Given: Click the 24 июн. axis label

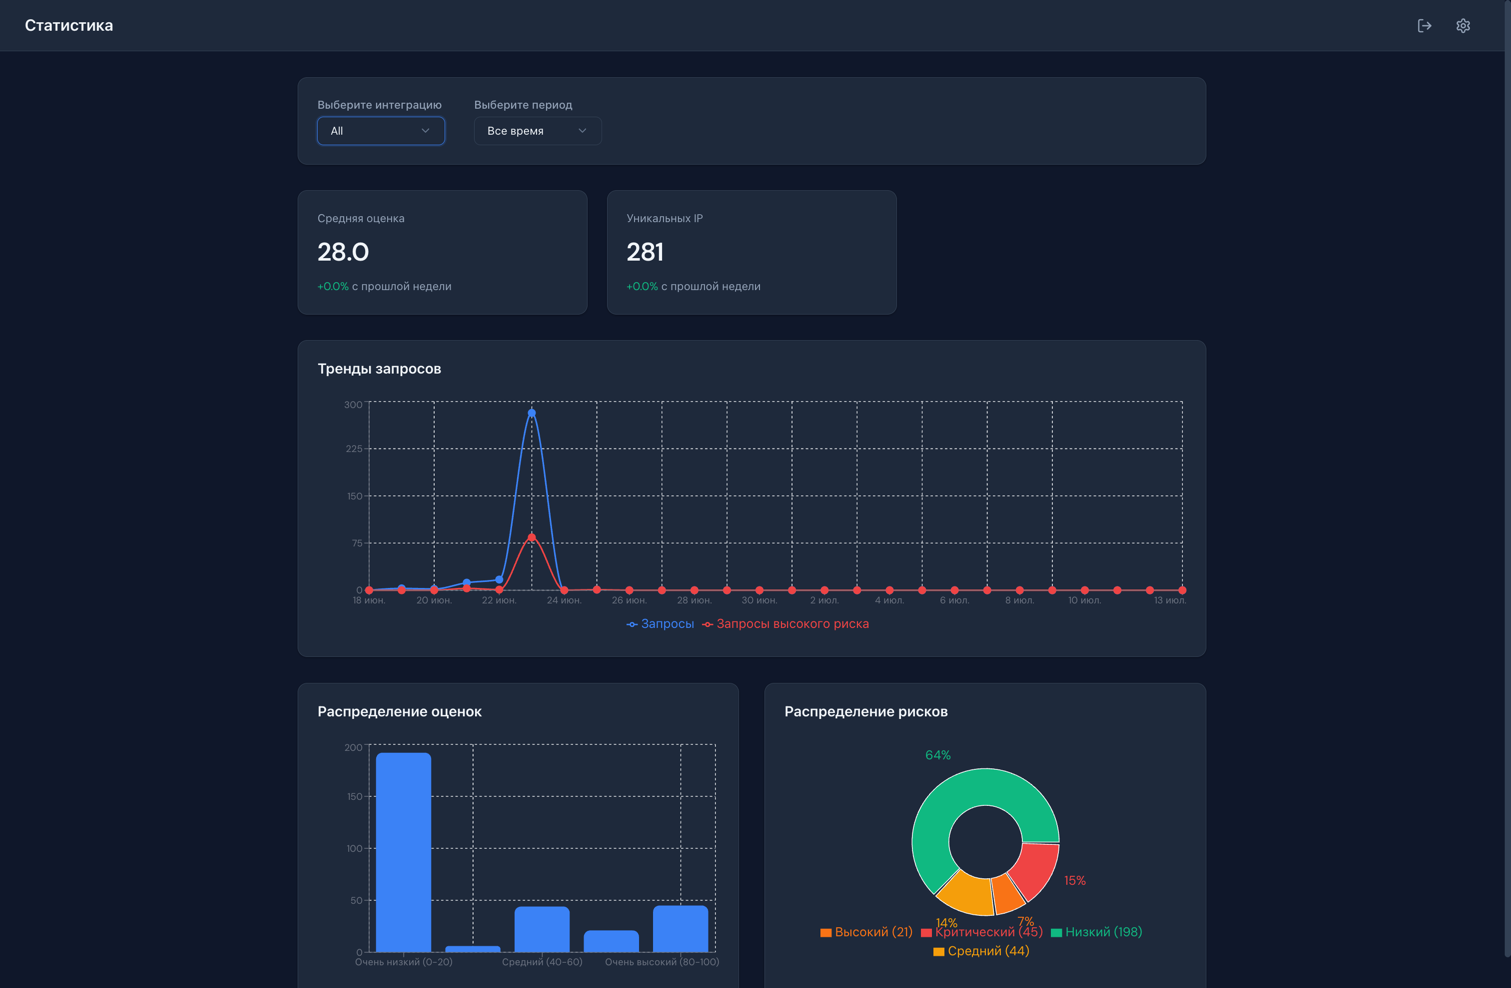Looking at the screenshot, I should pos(564,601).
